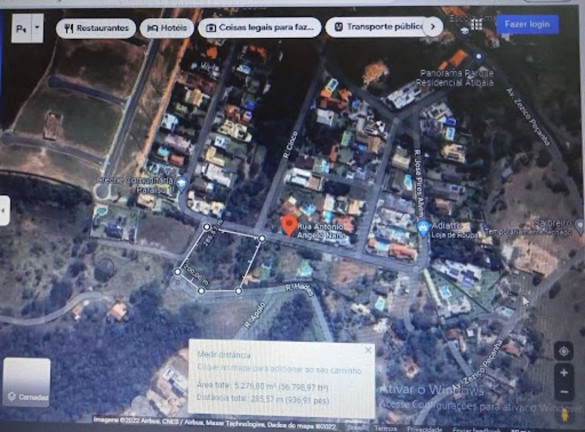
Task: Open the dropdown arrow next to the P icon
Action: pyautogui.click(x=37, y=28)
